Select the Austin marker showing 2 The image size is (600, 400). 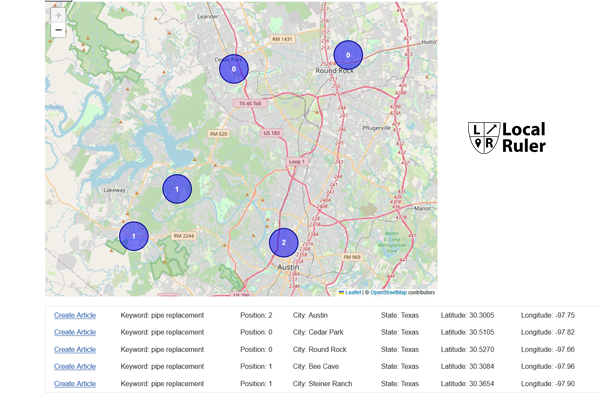(x=284, y=242)
